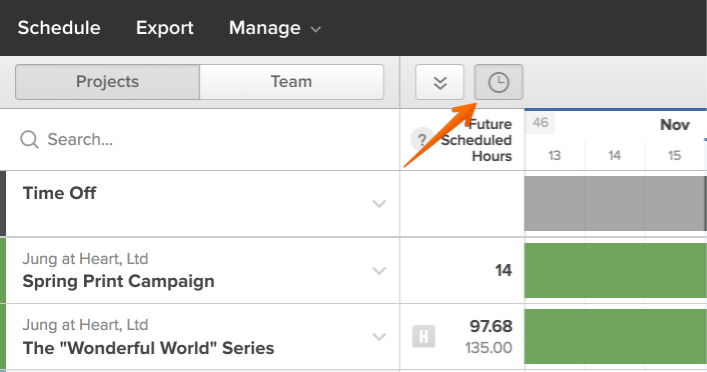Click the gray Time Off schedule bar
This screenshot has height=372, width=707.
615,204
